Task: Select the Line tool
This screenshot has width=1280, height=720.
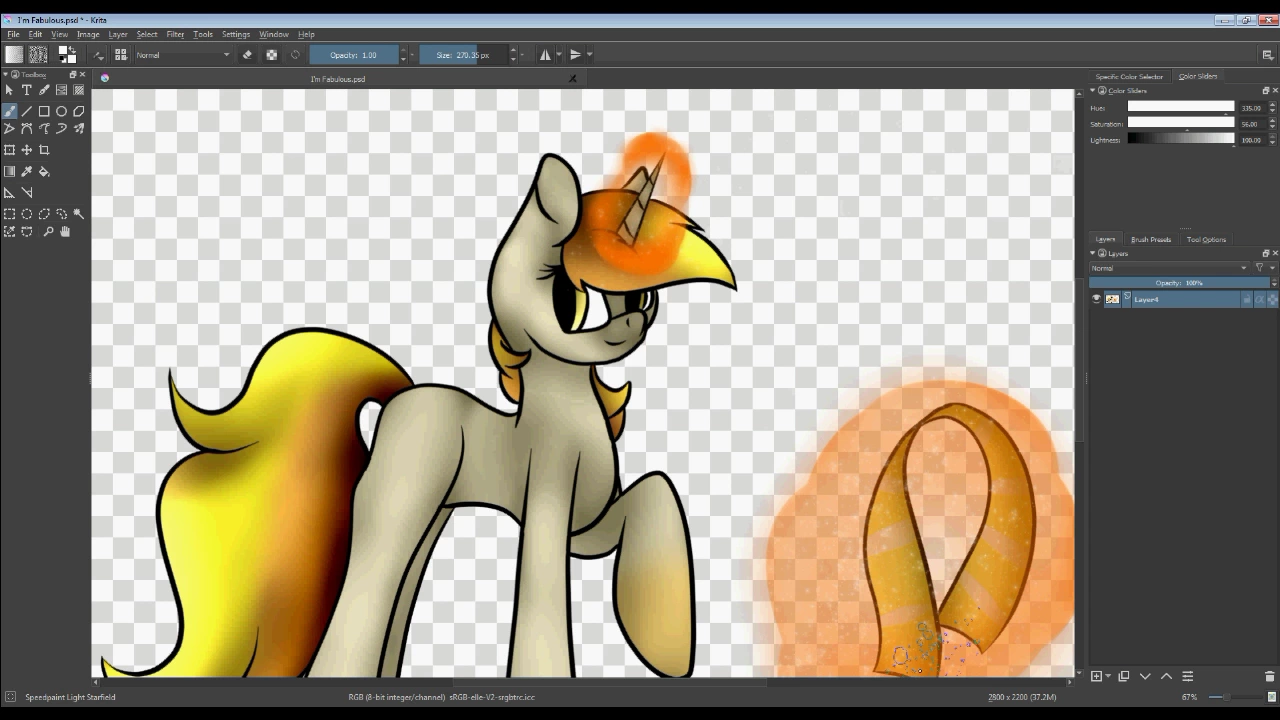Action: pyautogui.click(x=27, y=111)
